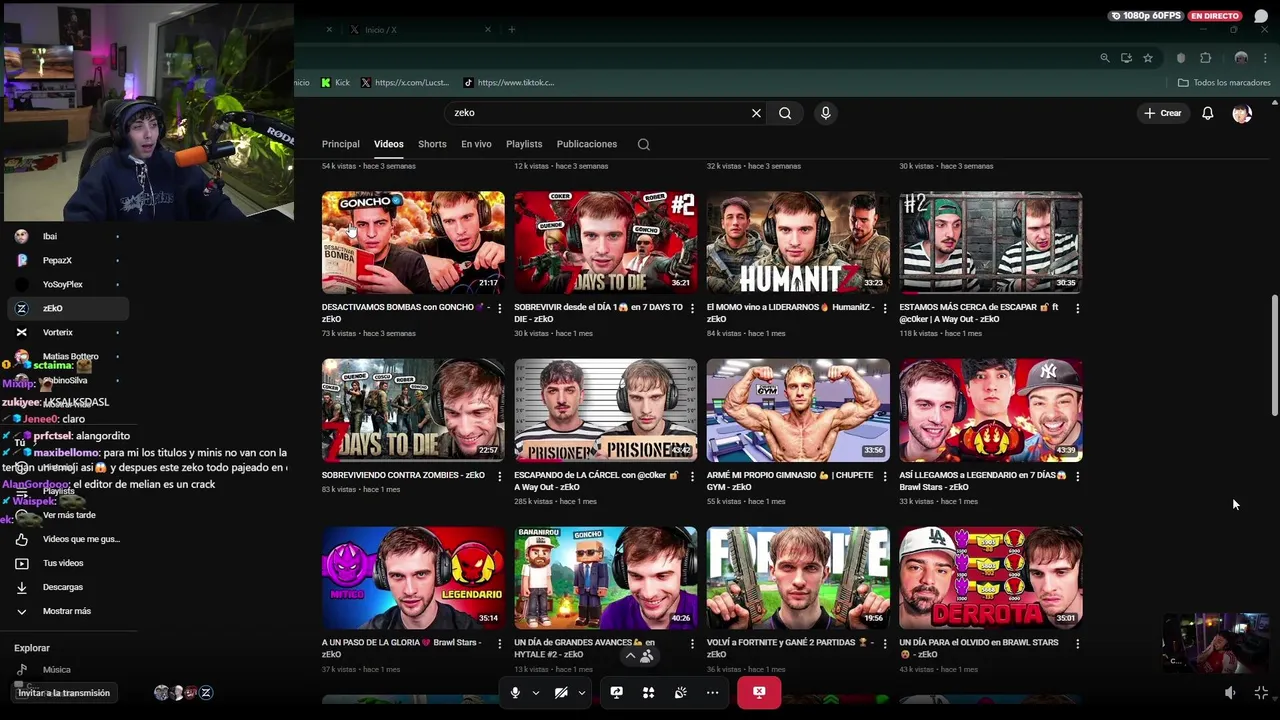Open DESACTIVAMOS BOMBAS con GONCHO thumbnail
Viewport: 1280px width, 720px height.
tap(413, 242)
